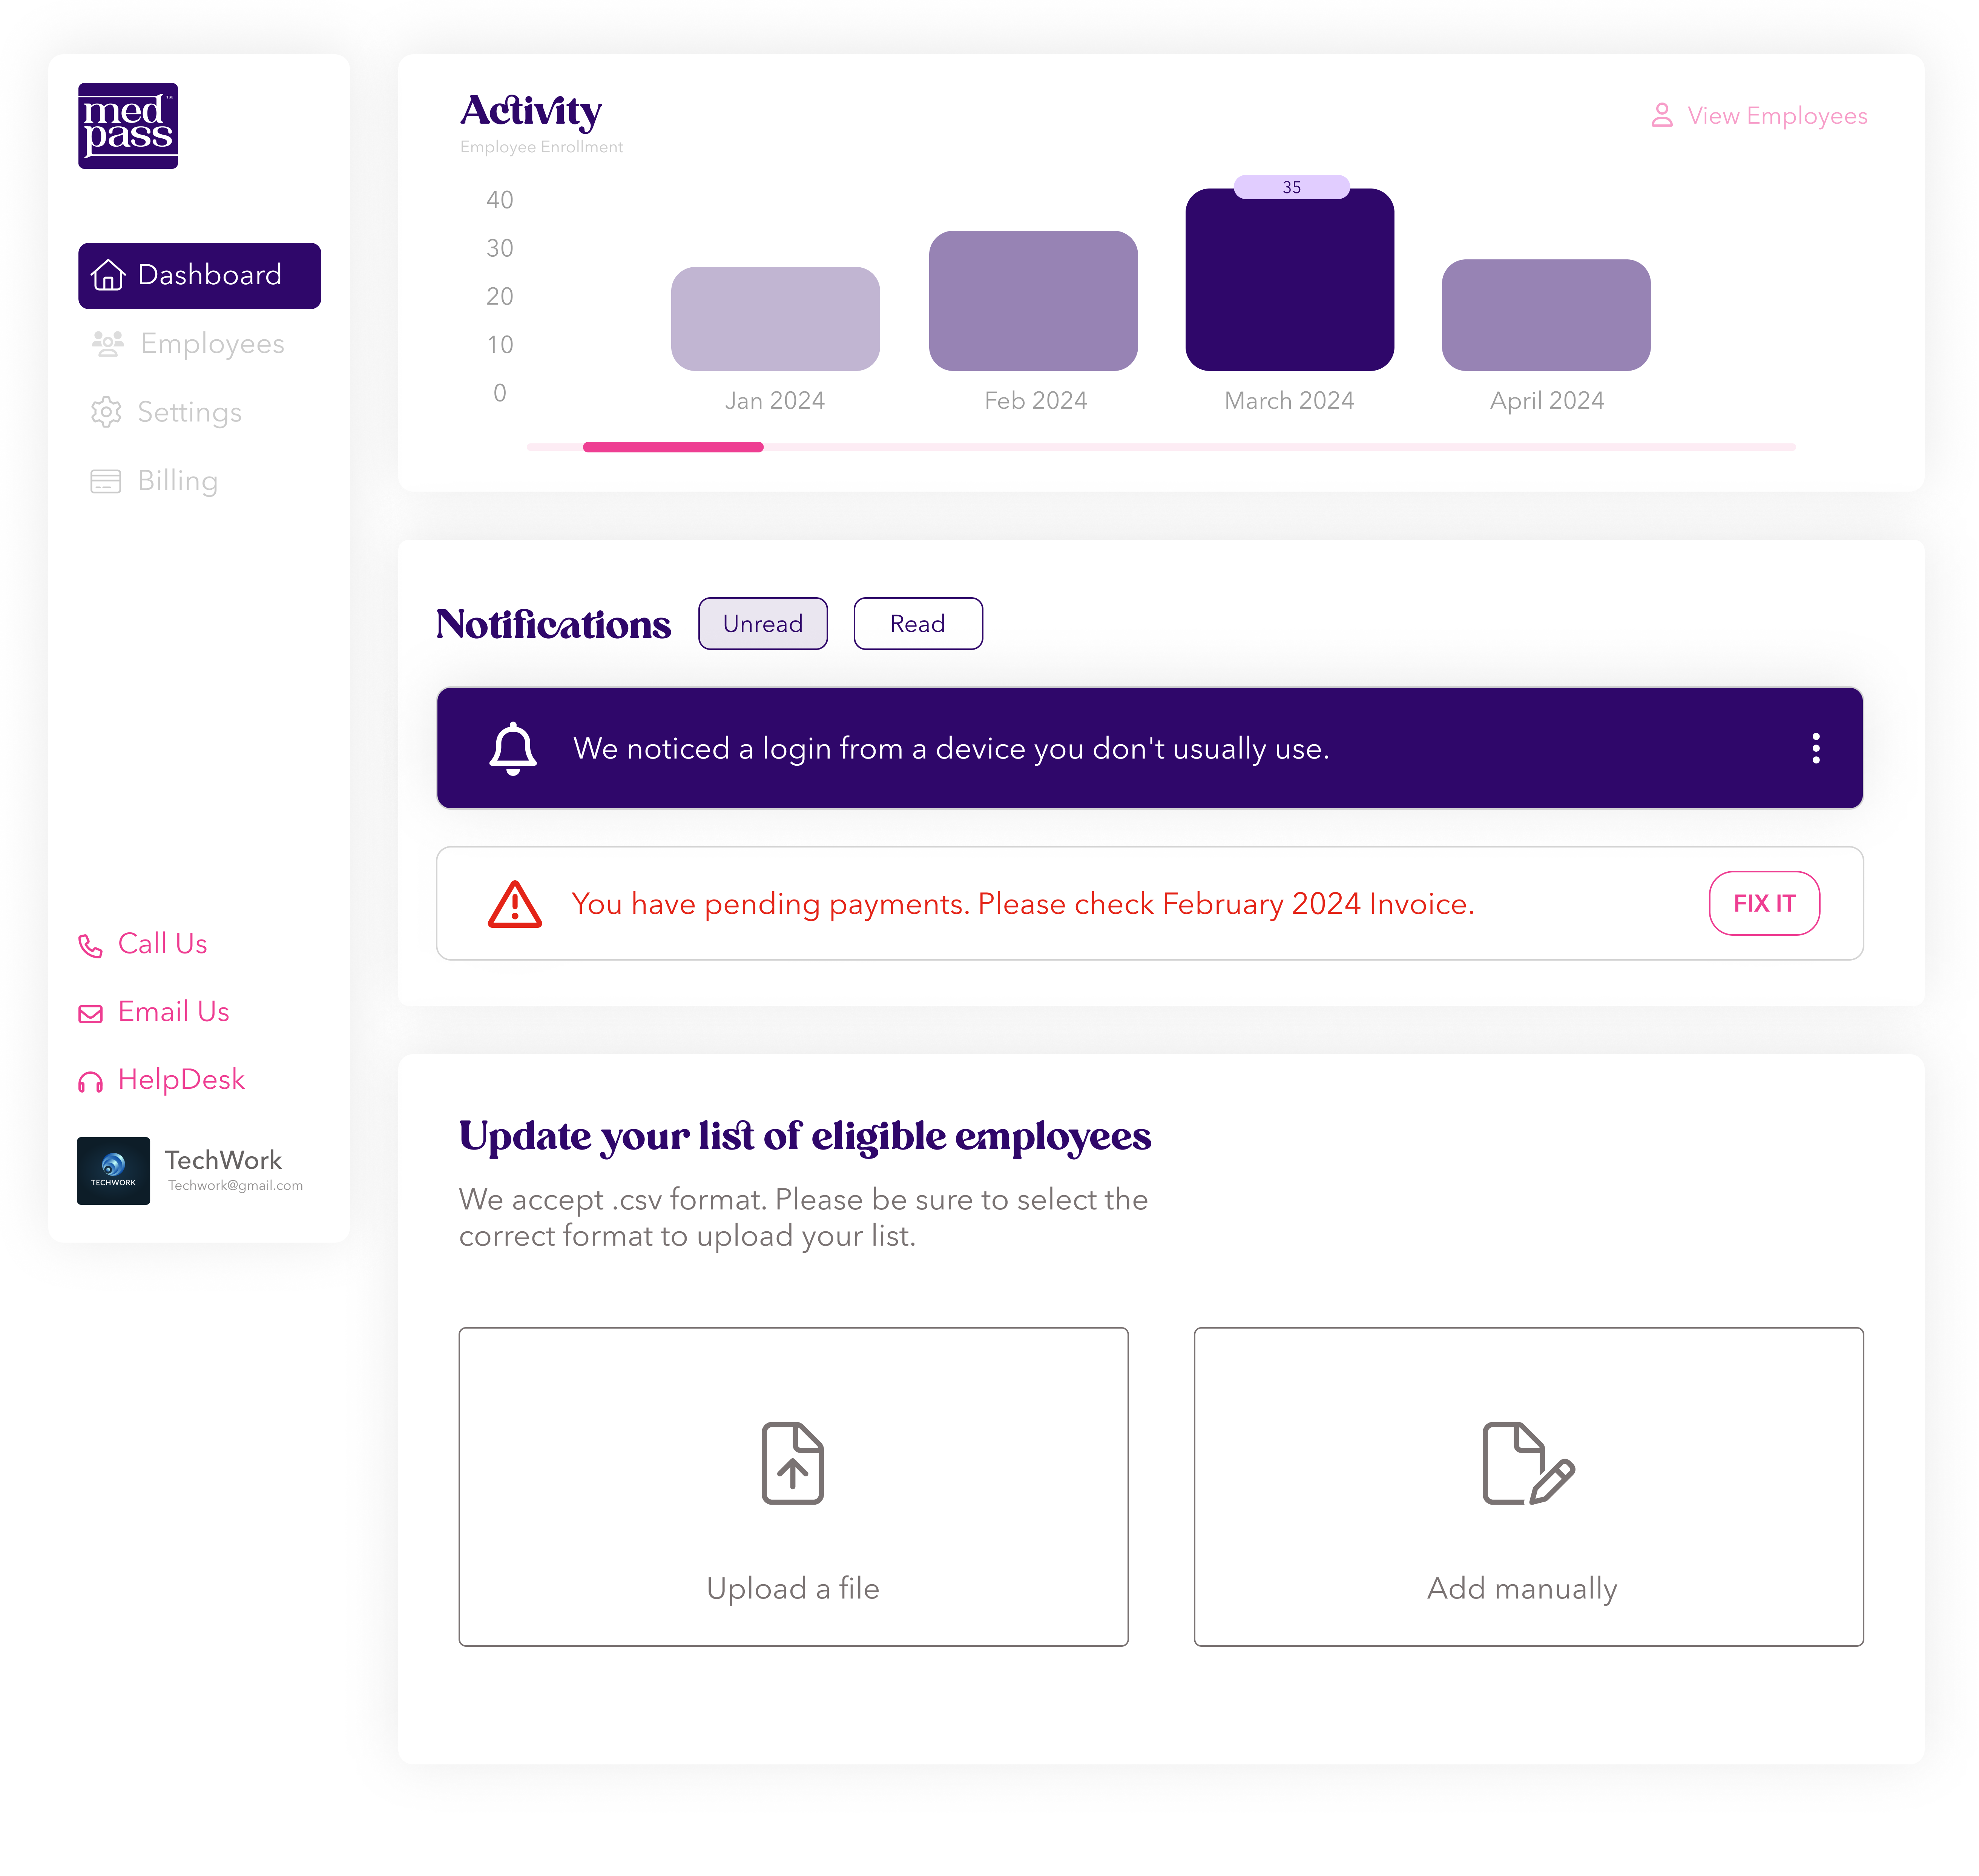
Task: Switch to Read notifications
Action: point(918,624)
